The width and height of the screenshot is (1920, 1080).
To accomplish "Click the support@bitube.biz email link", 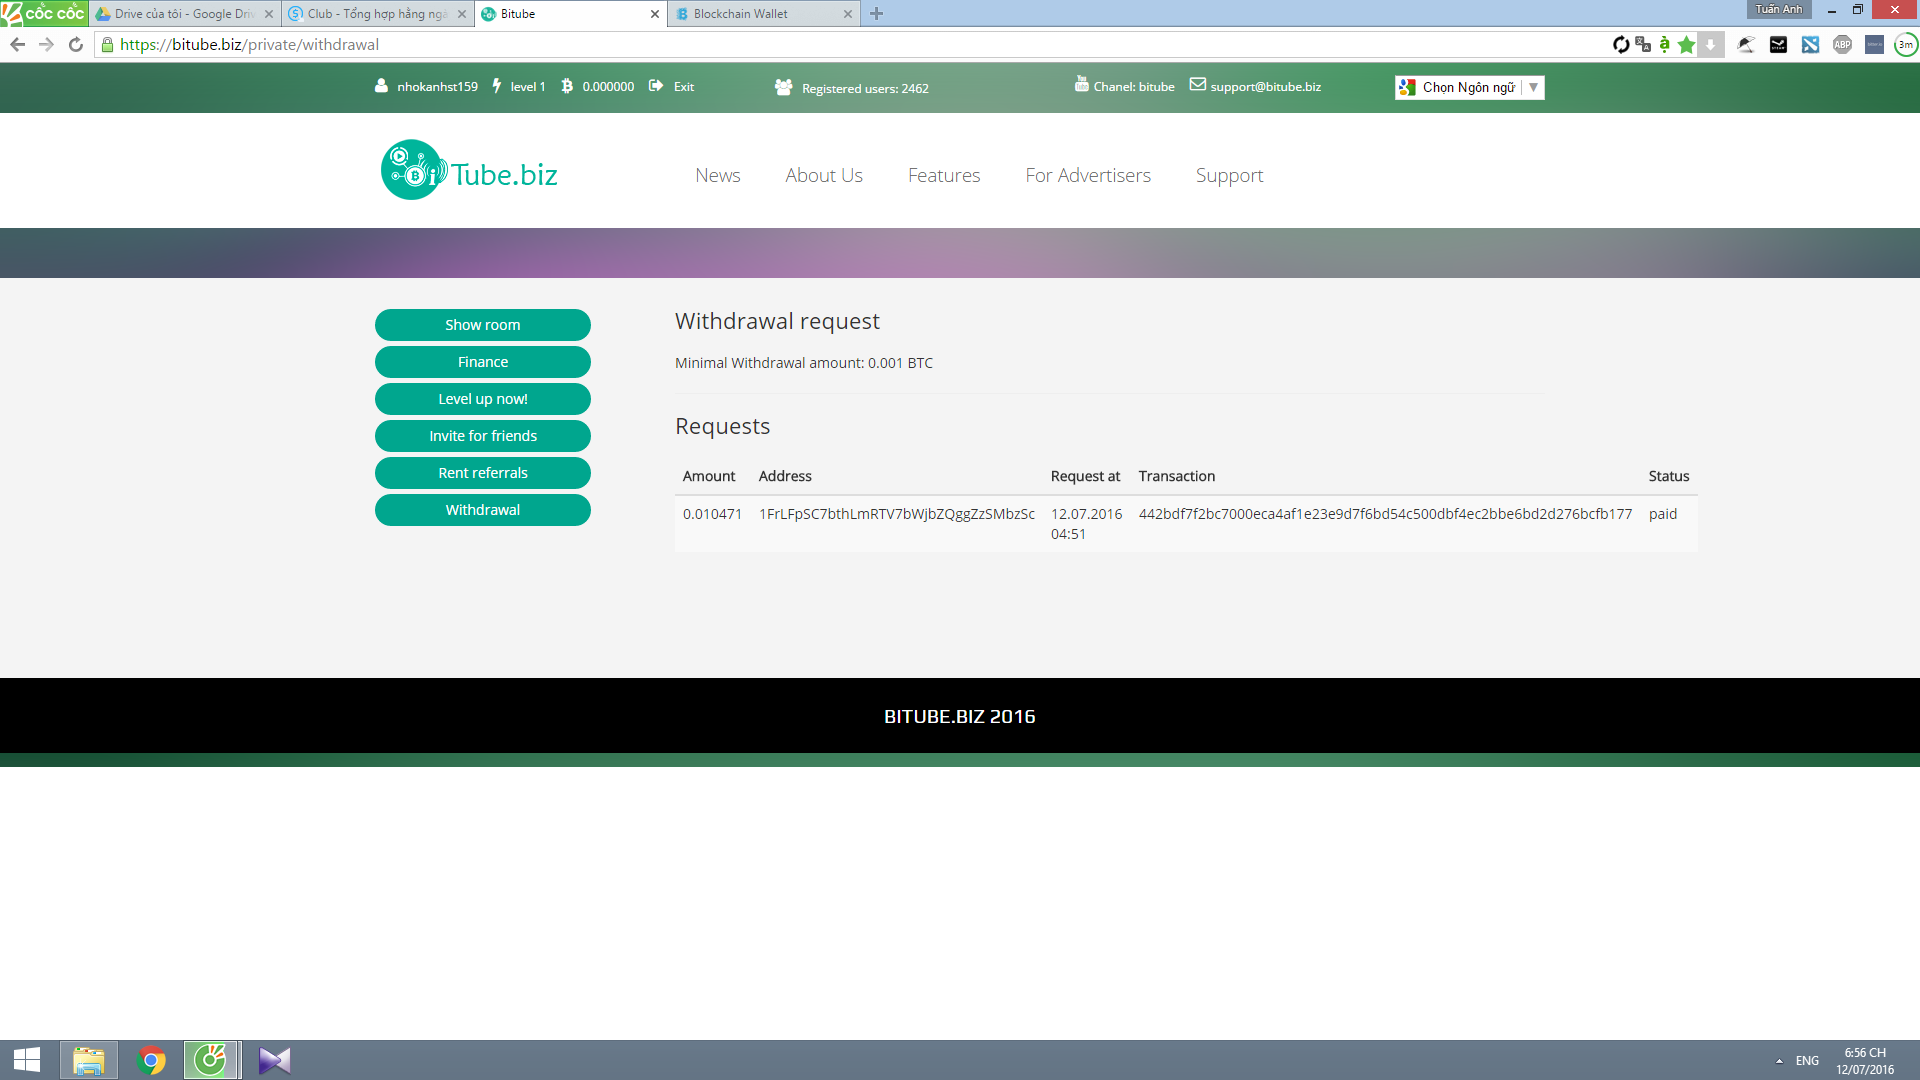I will point(1265,87).
